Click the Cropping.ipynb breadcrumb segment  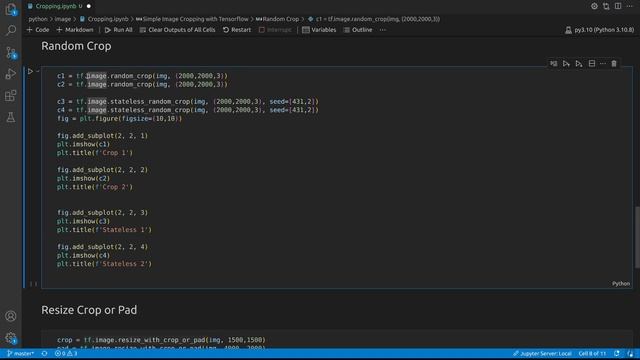[x=104, y=19]
